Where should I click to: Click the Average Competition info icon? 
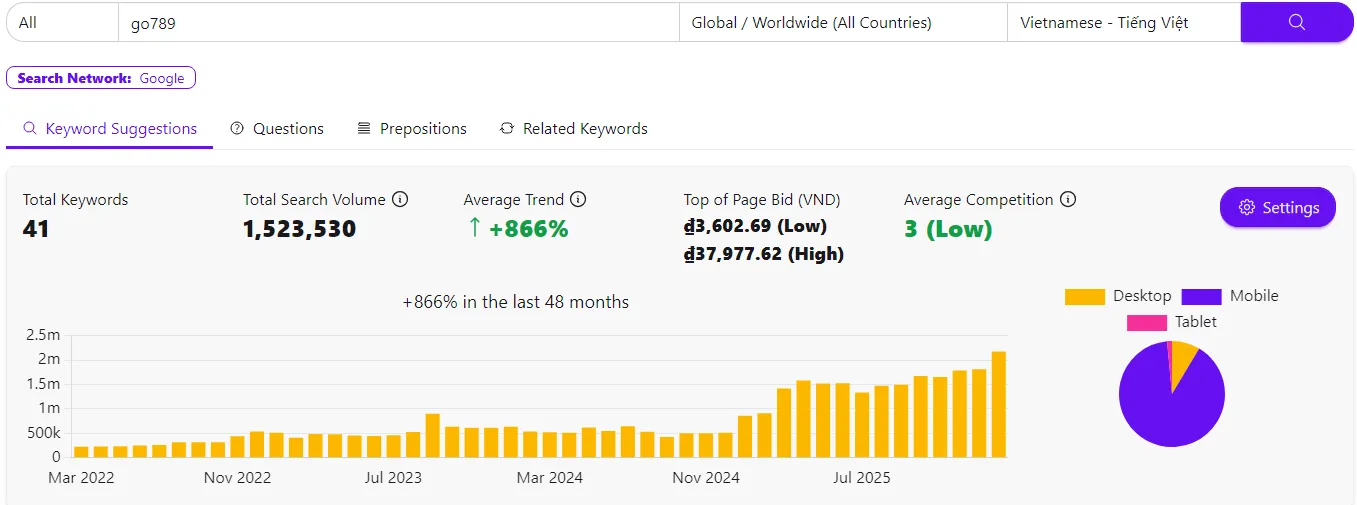pyautogui.click(x=1068, y=200)
